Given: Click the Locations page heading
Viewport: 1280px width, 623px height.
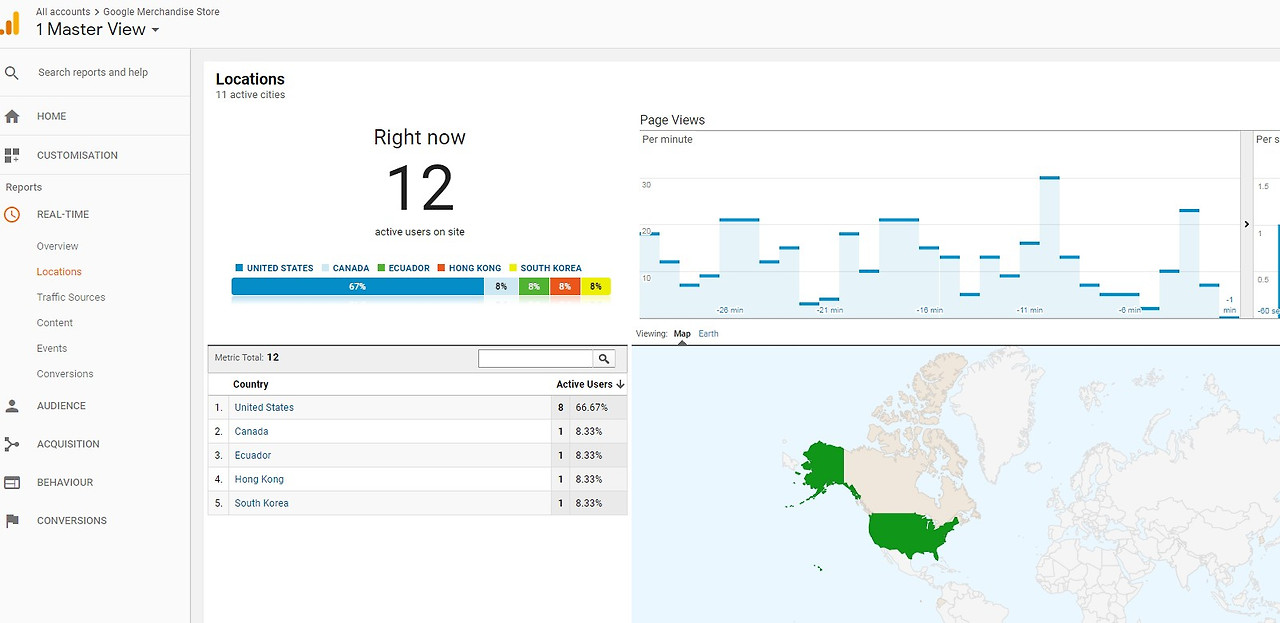Looking at the screenshot, I should tap(250, 79).
